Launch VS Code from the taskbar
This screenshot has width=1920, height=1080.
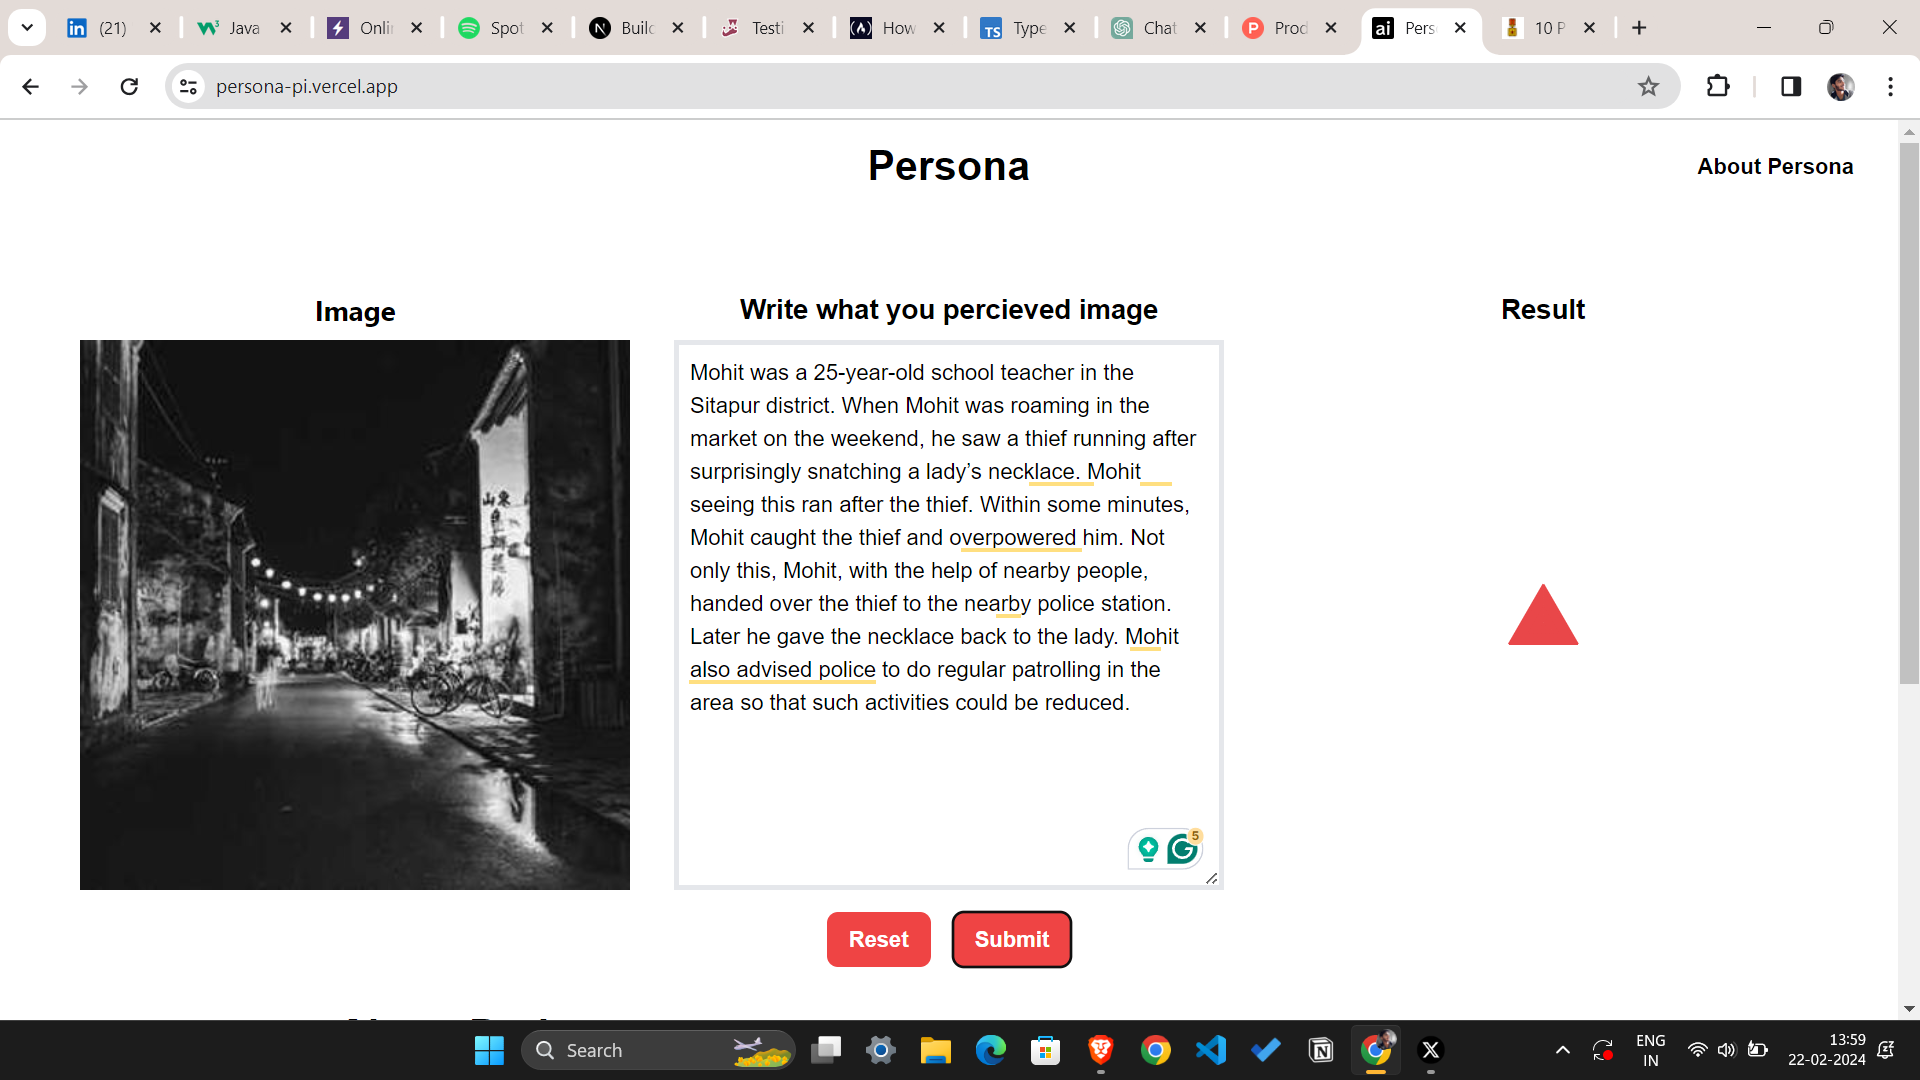[x=1210, y=1050]
